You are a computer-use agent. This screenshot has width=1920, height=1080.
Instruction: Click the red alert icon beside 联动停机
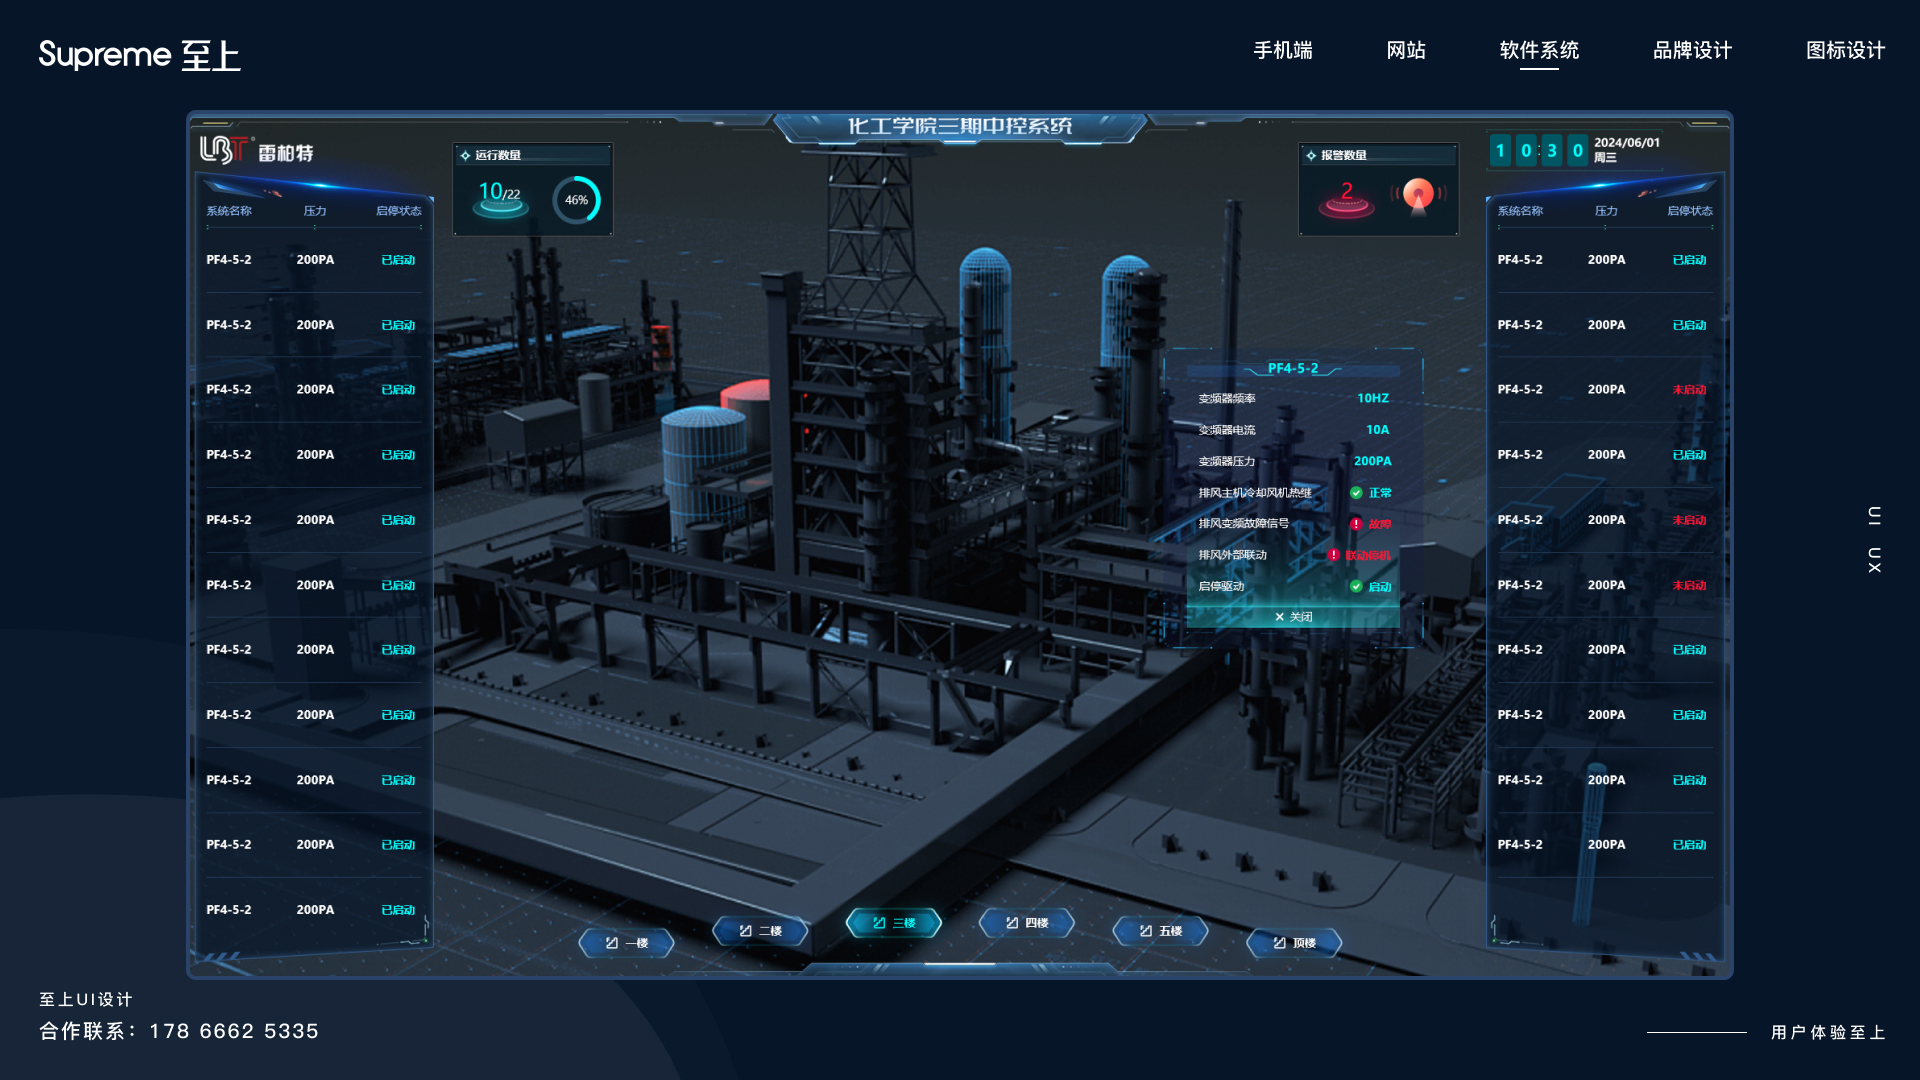coord(1333,555)
